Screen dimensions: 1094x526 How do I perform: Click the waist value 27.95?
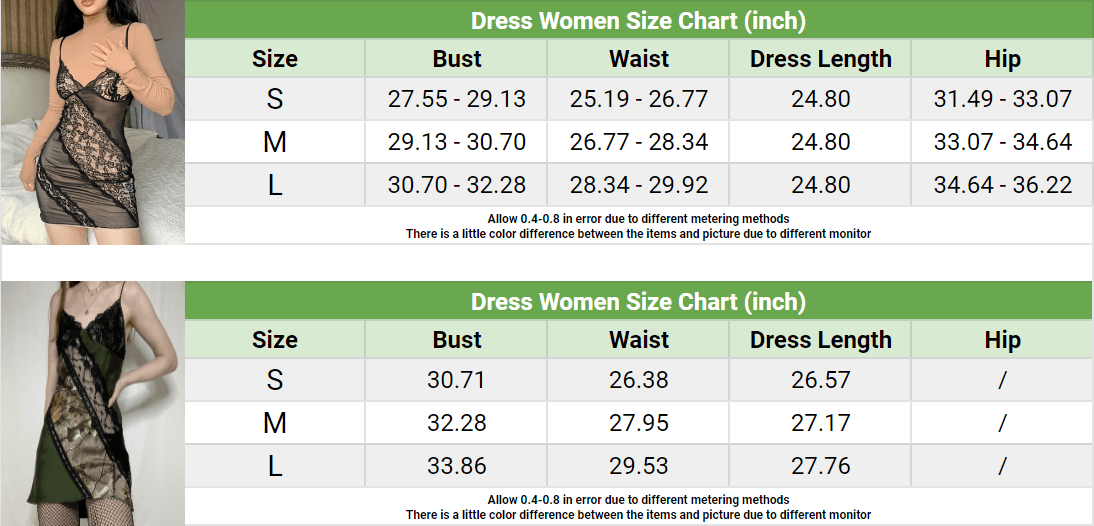(639, 423)
